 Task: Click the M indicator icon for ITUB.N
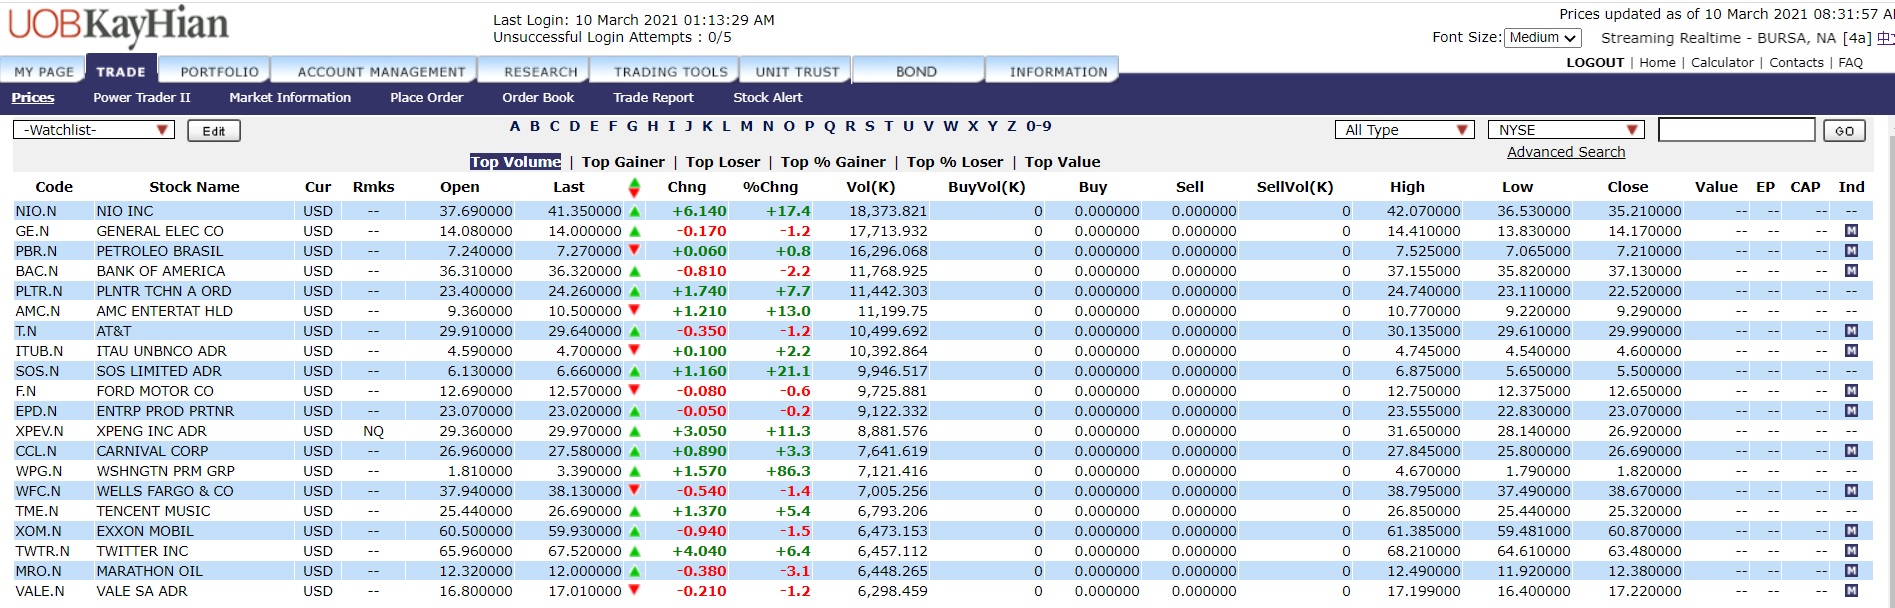[x=1851, y=351]
